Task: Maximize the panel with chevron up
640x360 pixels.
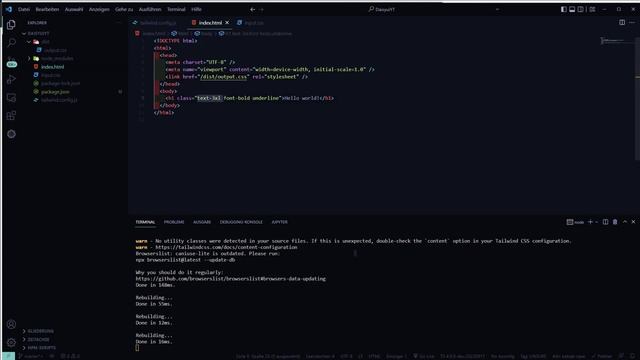Action: click(625, 222)
